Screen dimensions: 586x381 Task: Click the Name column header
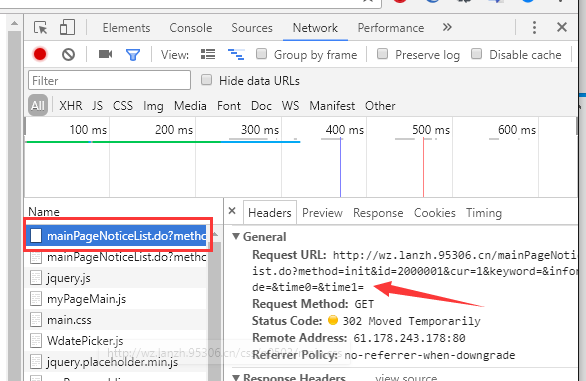pyautogui.click(x=44, y=212)
